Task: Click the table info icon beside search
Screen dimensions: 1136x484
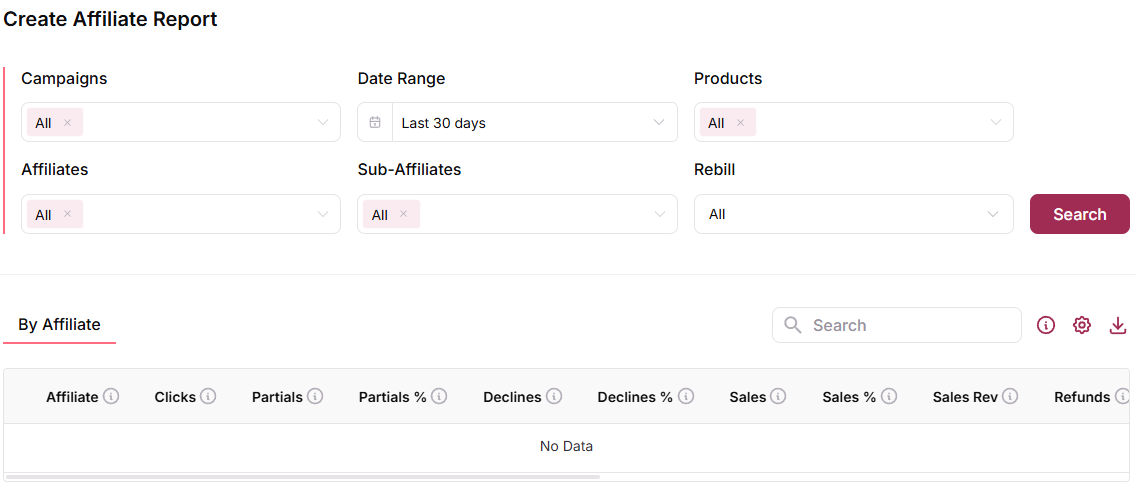Action: click(x=1045, y=325)
